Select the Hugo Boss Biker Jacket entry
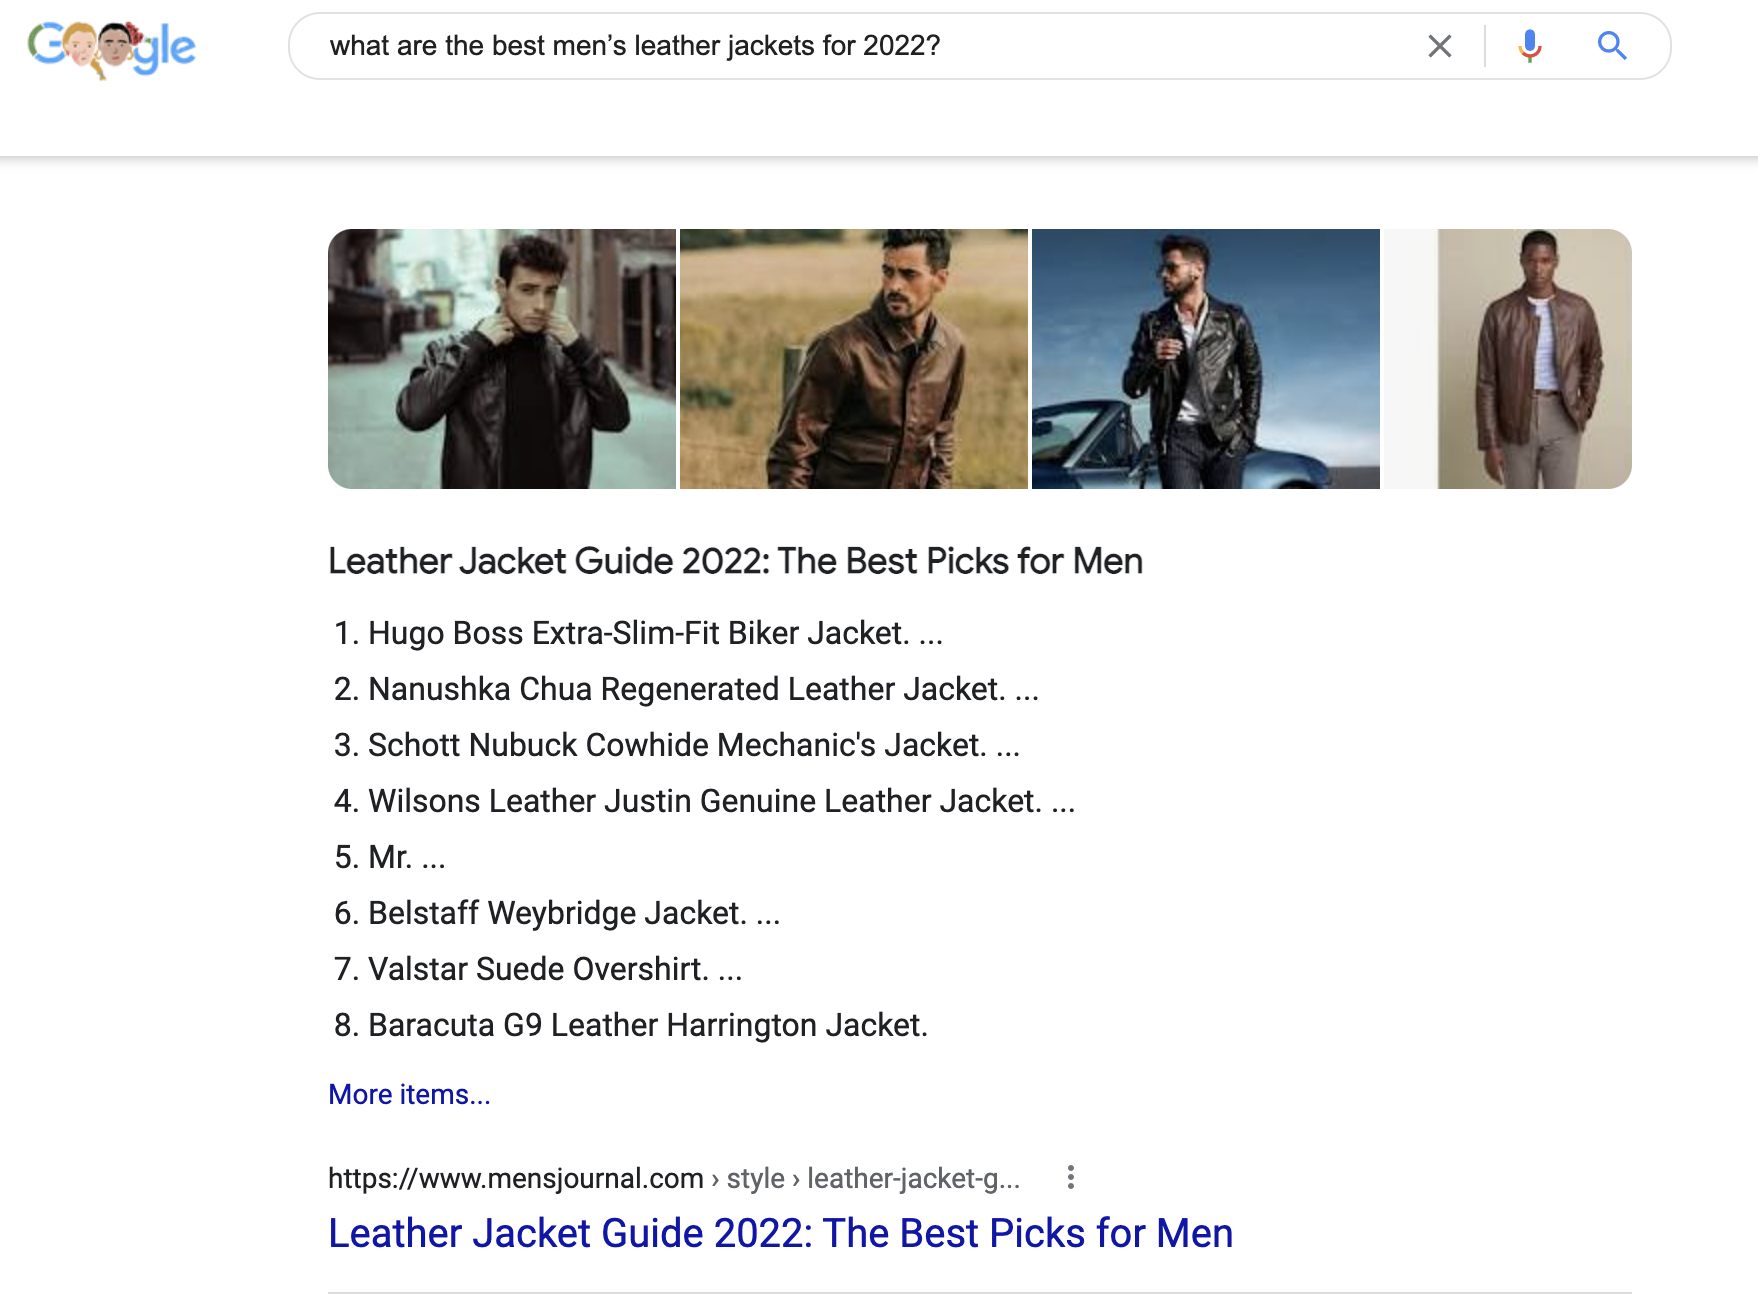The height and width of the screenshot is (1304, 1758). 638,634
